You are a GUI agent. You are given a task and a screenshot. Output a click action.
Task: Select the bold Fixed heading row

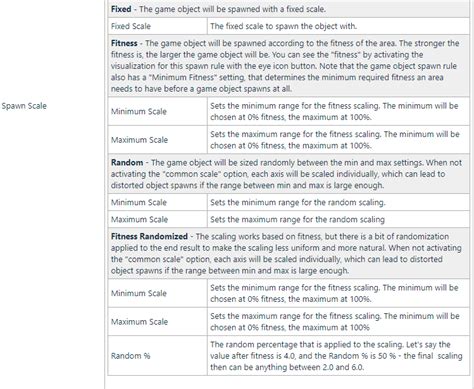click(x=288, y=9)
